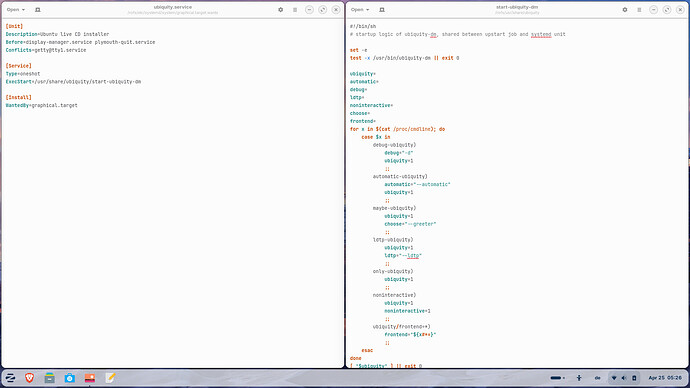Click the 'noninteractive=1' assignment line
Viewport: 690px width, 388px height.
coord(407,311)
